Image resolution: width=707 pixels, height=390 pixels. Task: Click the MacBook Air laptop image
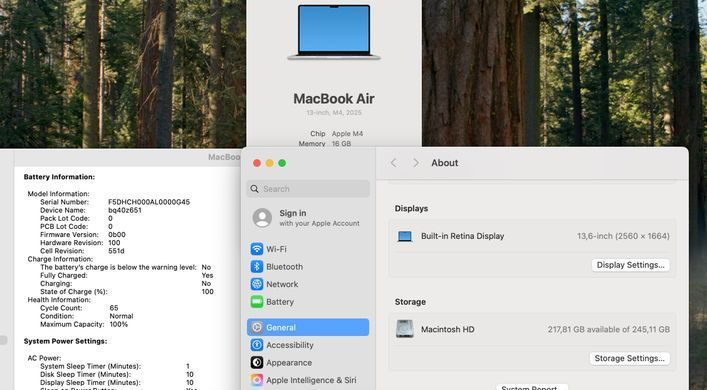pyautogui.click(x=334, y=32)
